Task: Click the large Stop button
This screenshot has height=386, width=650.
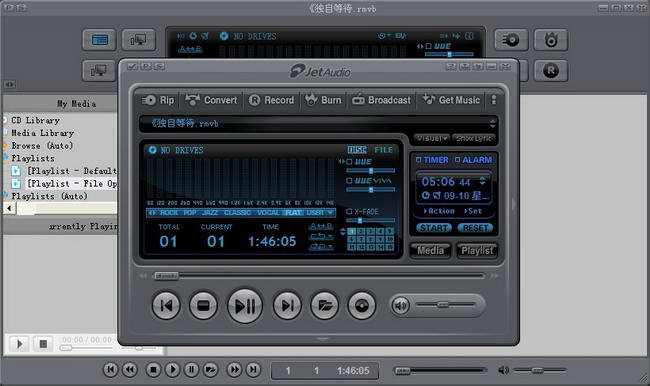Action: tap(203, 306)
